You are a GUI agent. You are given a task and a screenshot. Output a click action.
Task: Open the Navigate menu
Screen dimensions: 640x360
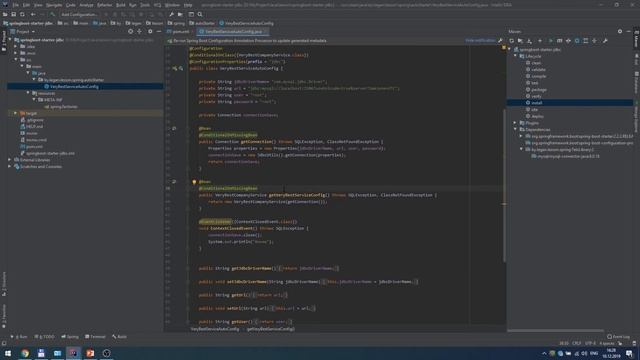pyautogui.click(x=54, y=5)
